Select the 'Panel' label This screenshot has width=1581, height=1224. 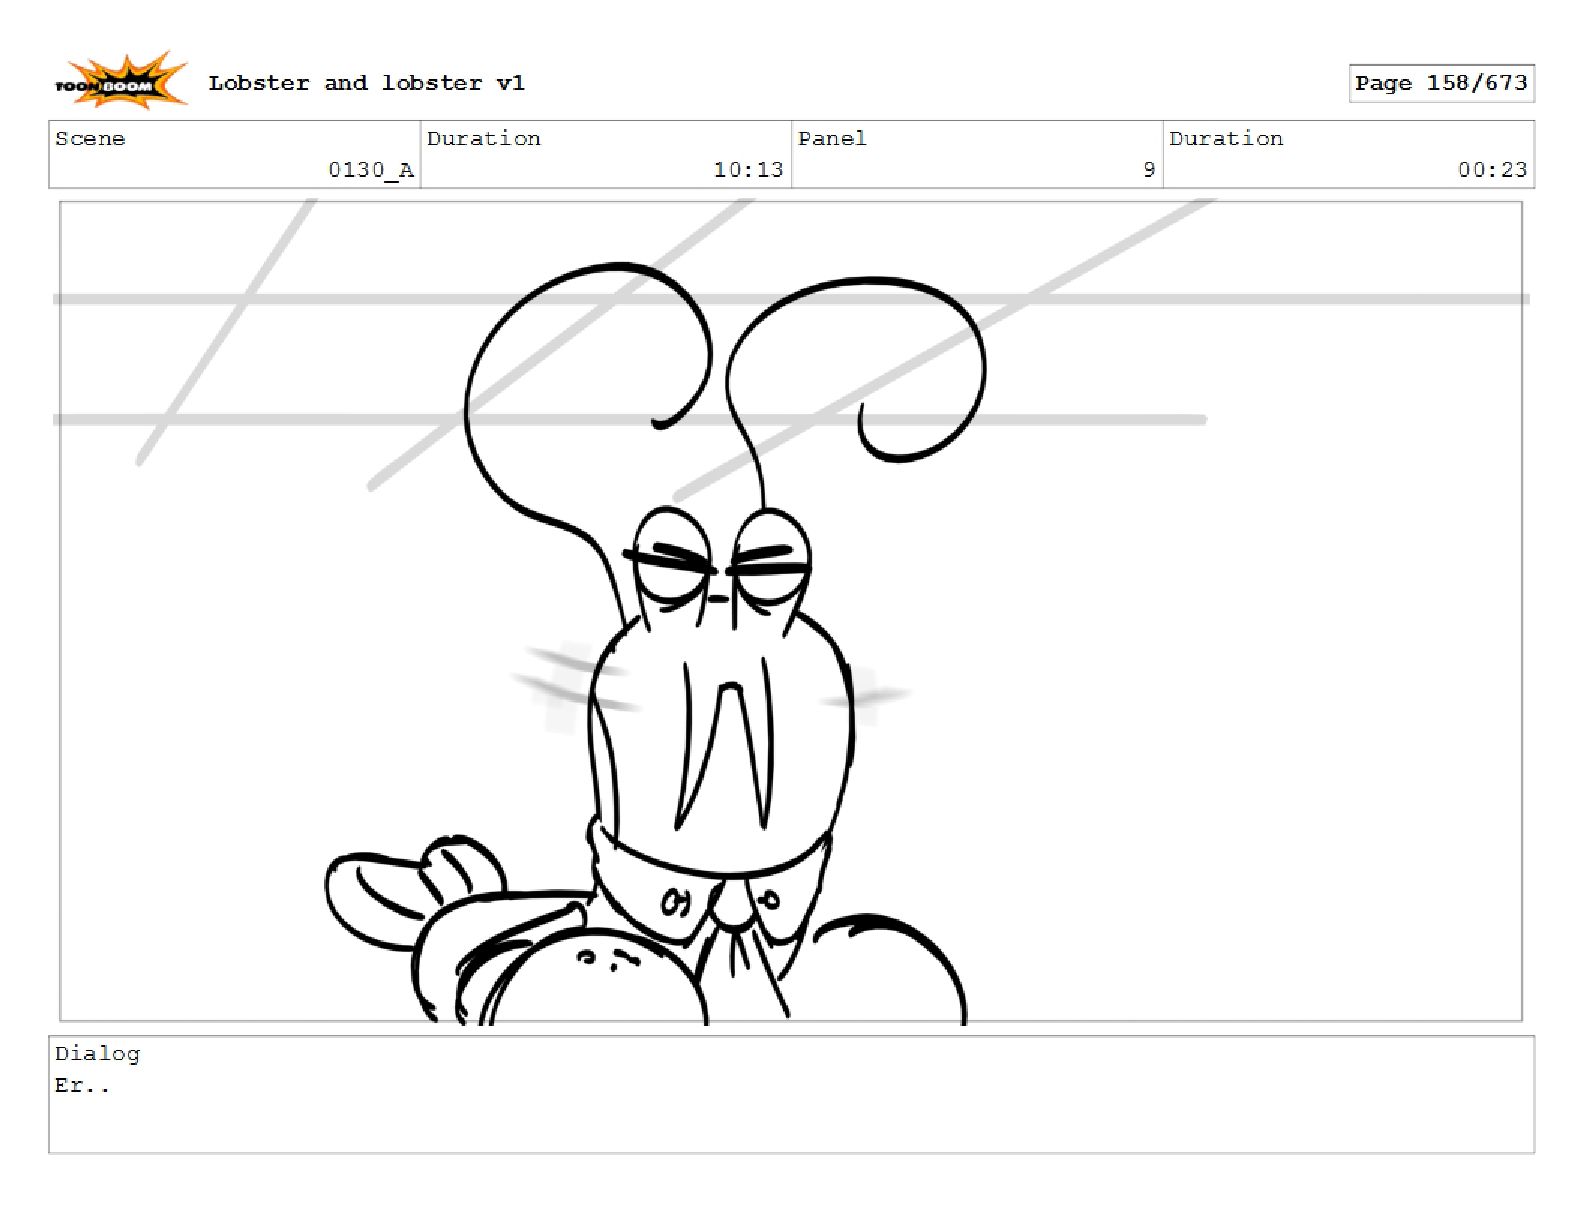click(x=832, y=139)
